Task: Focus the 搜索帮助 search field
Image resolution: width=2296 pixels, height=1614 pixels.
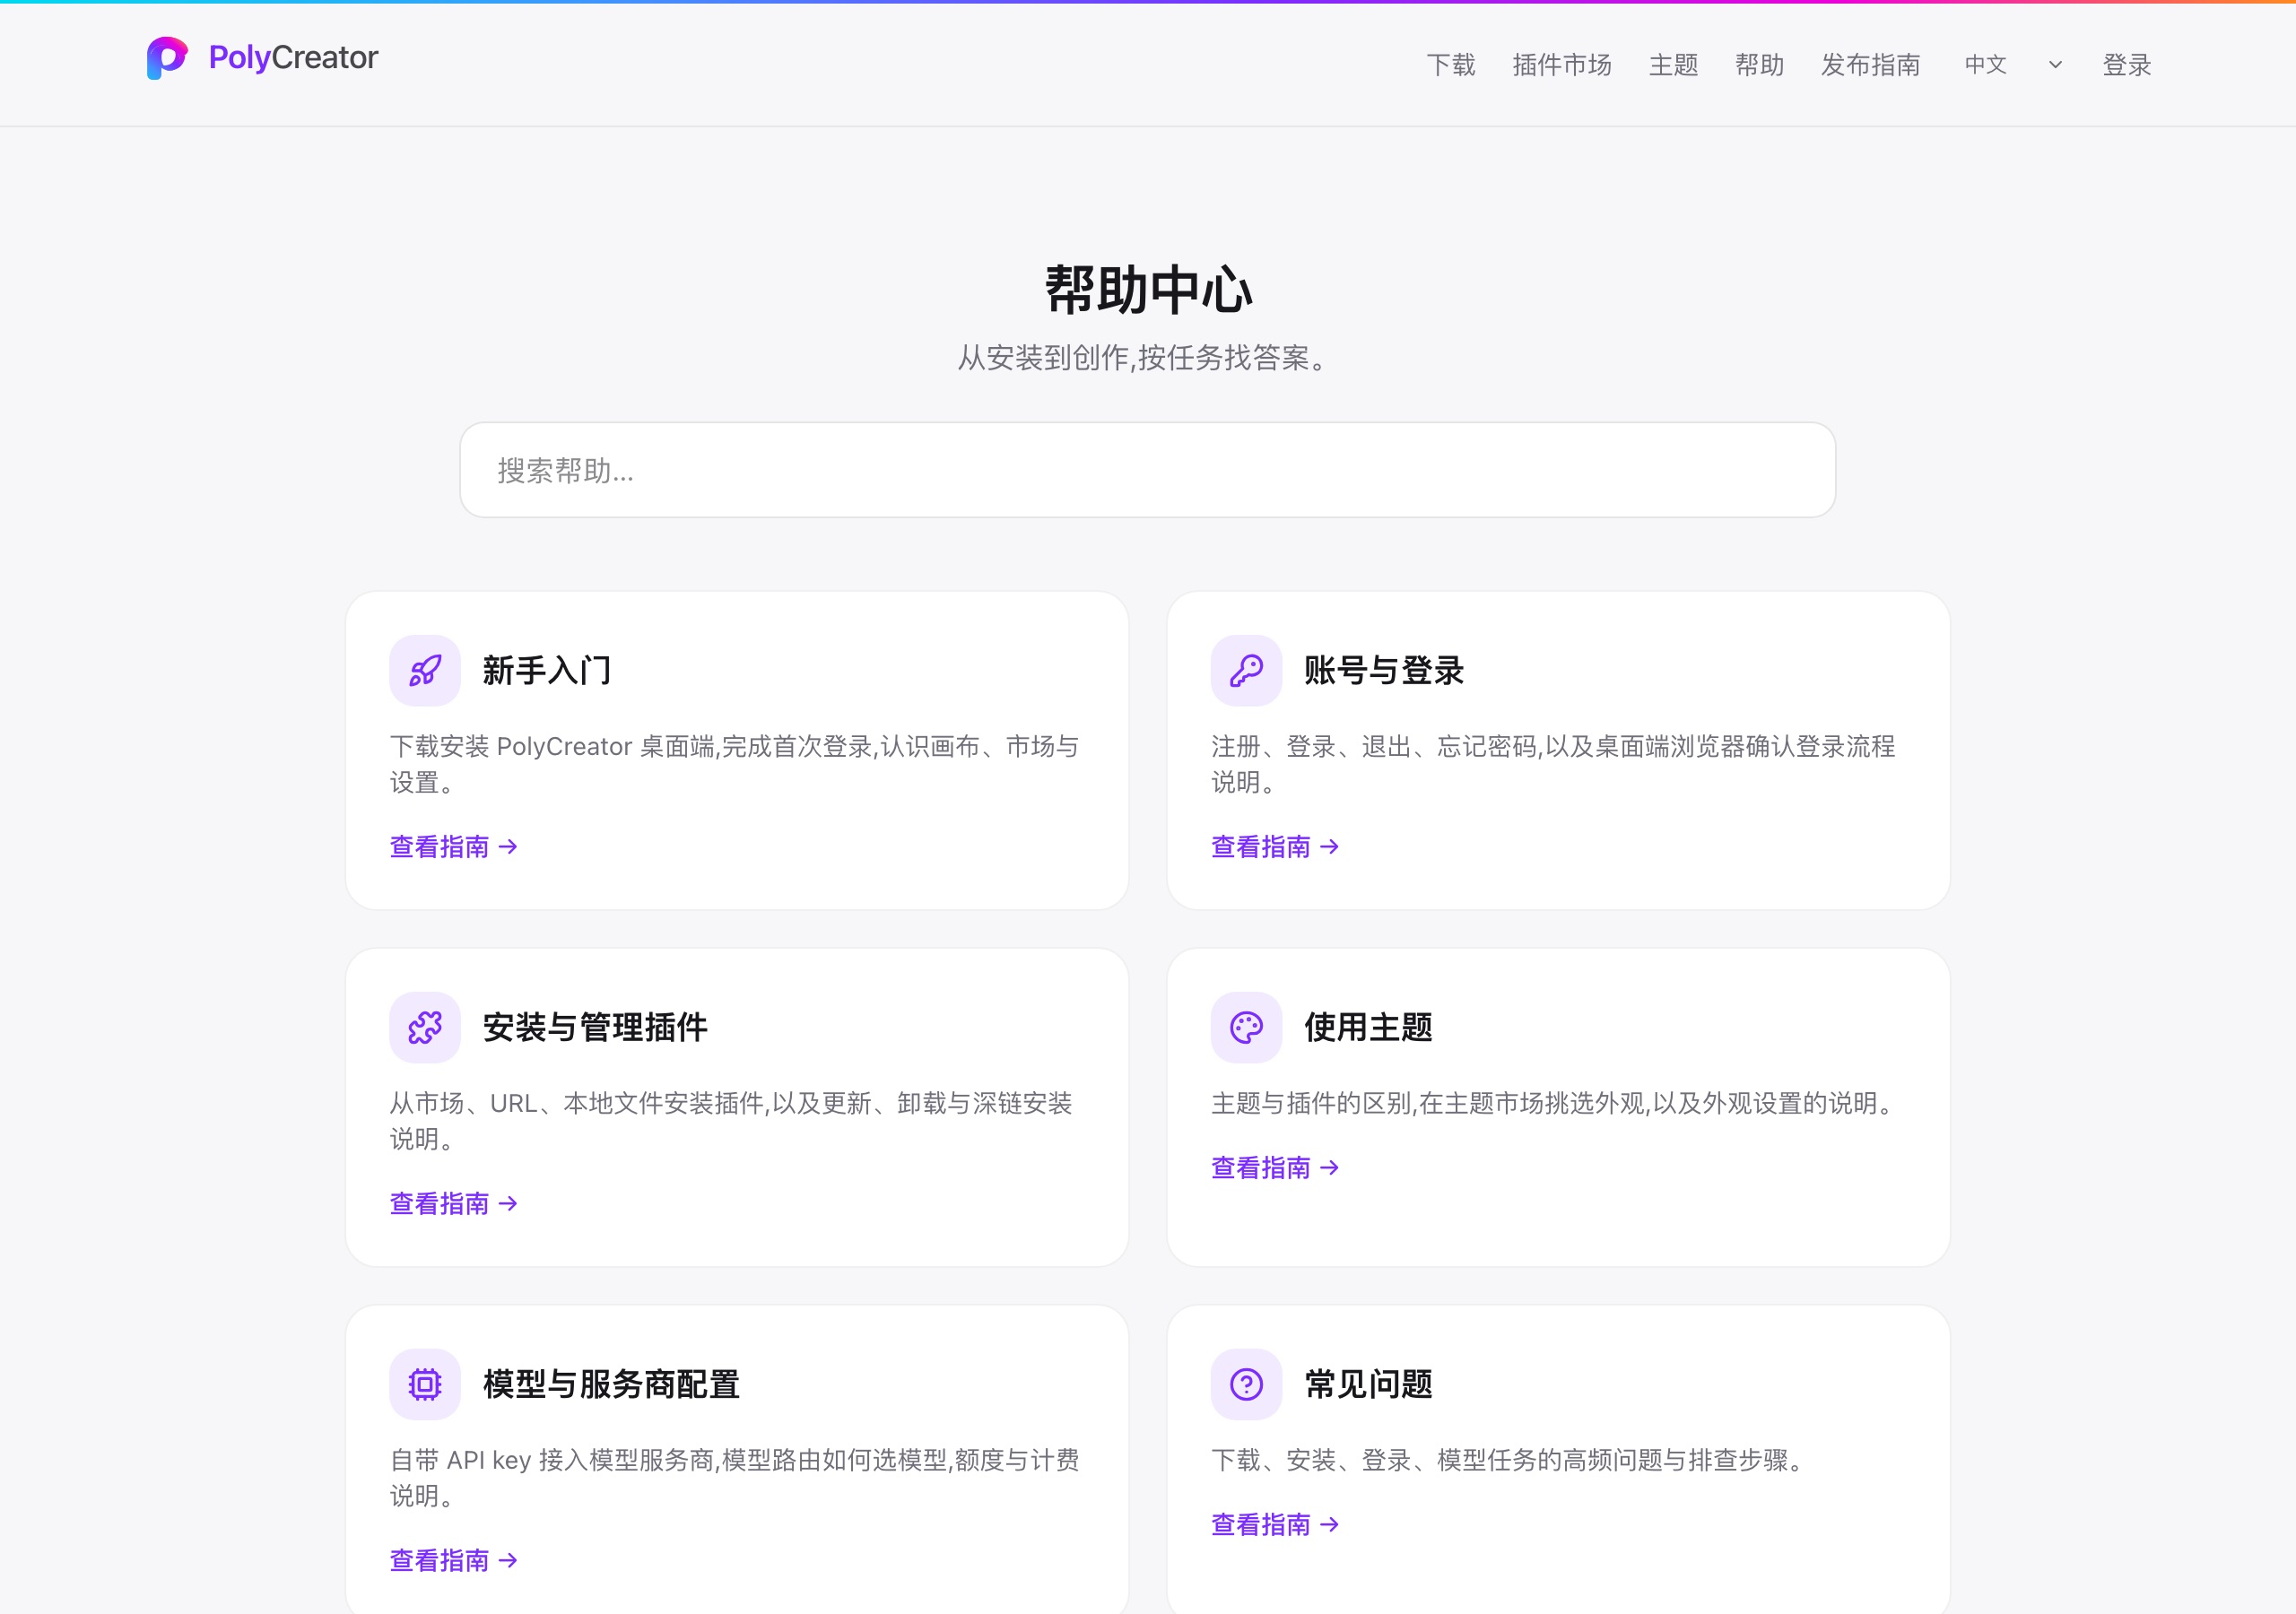Action: point(1147,470)
